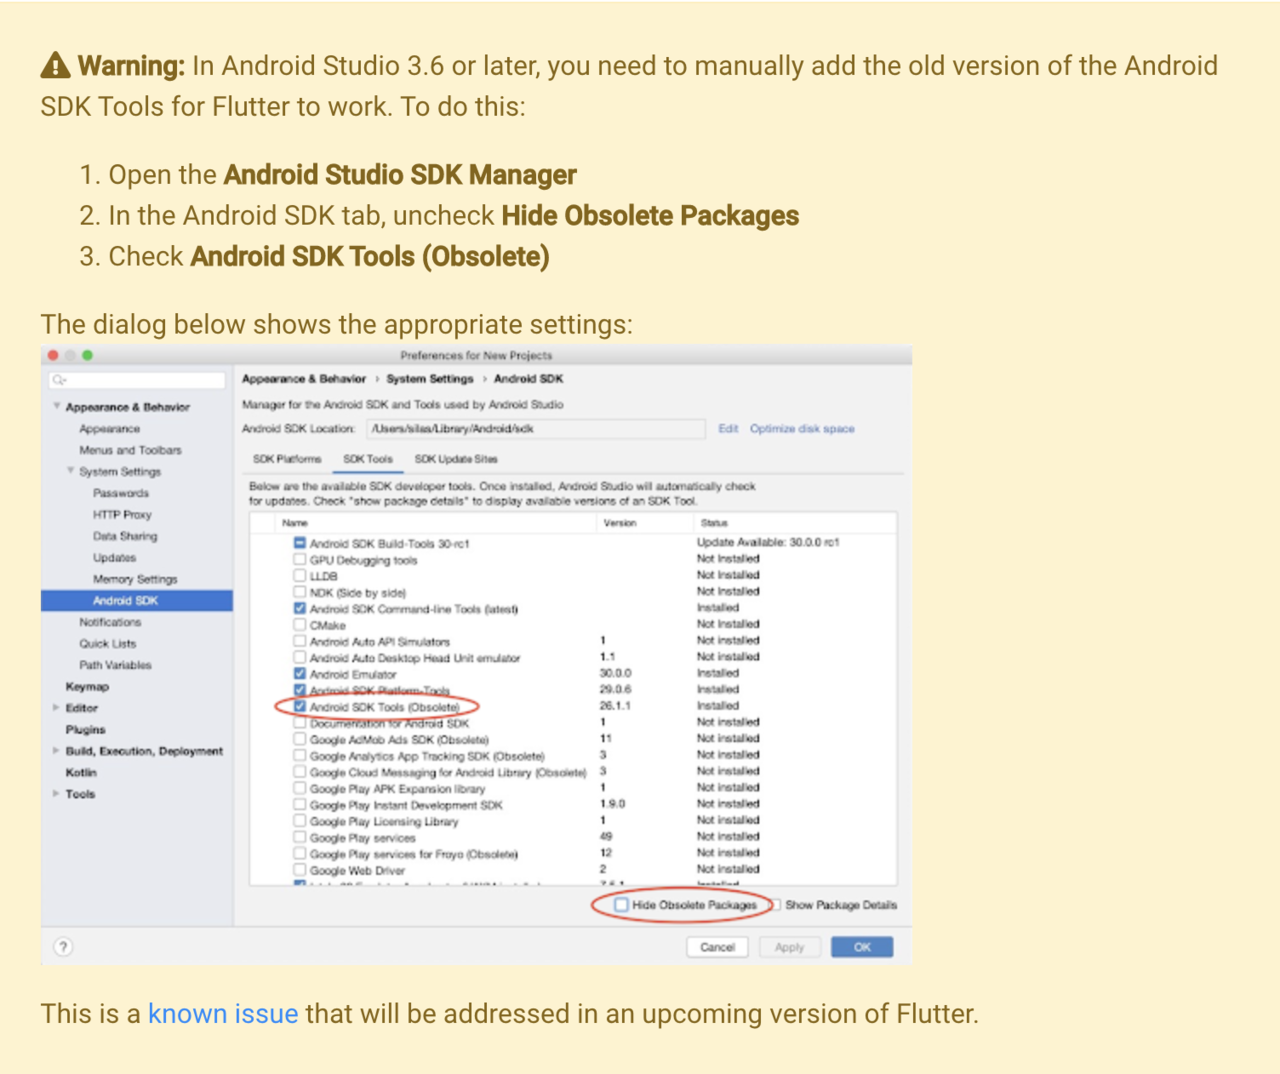The image size is (1280, 1074).
Task: Toggle the Android Emulator checkbox
Action: 299,674
